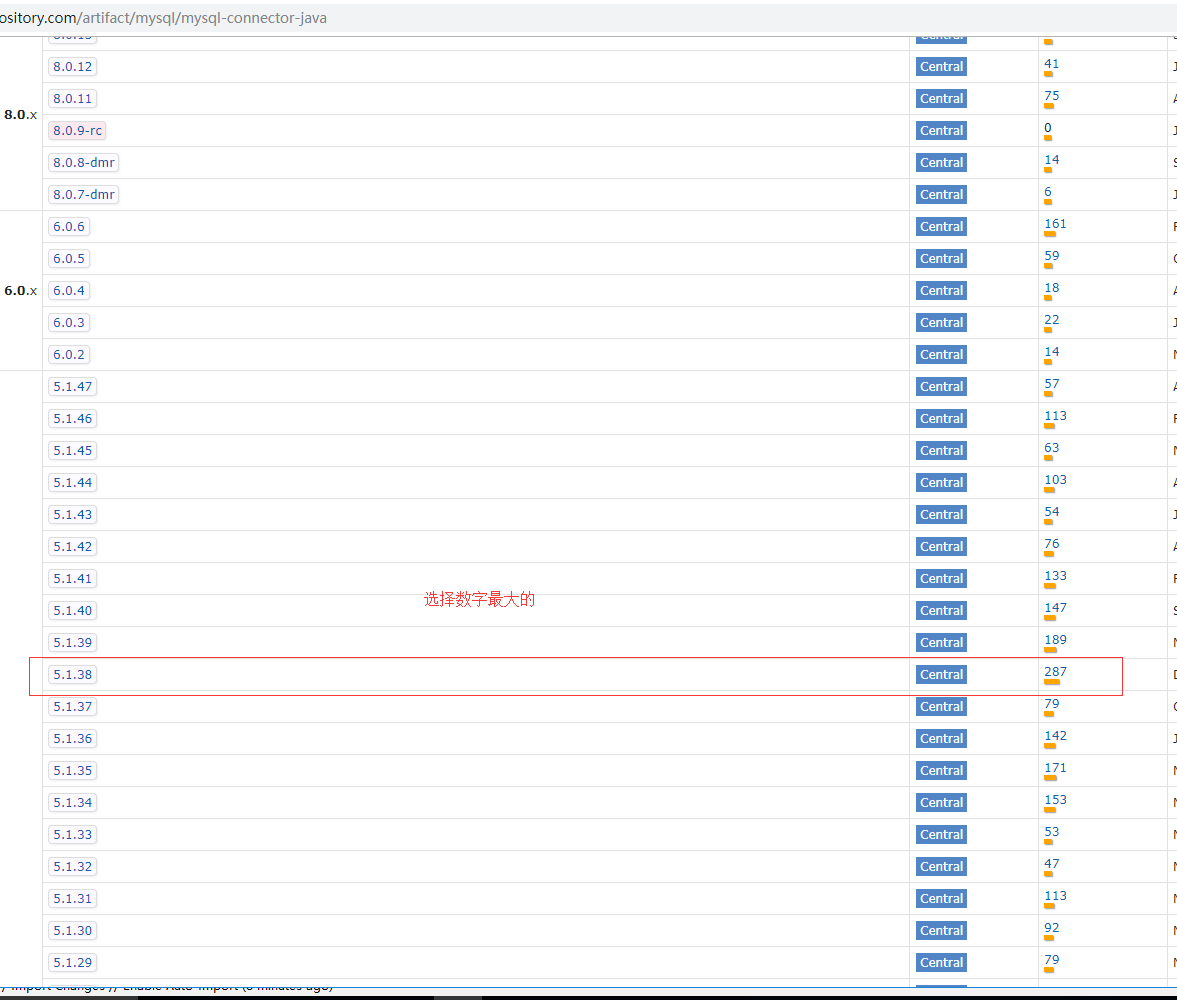Open usages count 147 for 5.1.40
Screen dimensions: 1177x1000
tap(1055, 608)
